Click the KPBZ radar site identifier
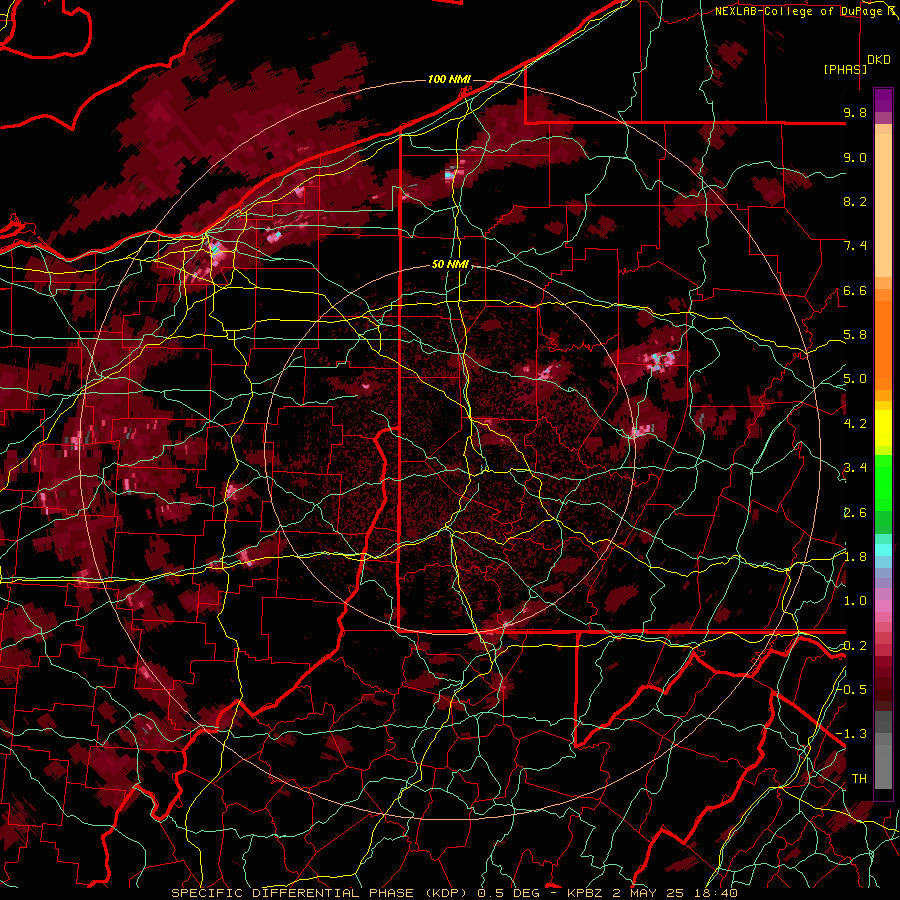900x900 pixels. 585,893
